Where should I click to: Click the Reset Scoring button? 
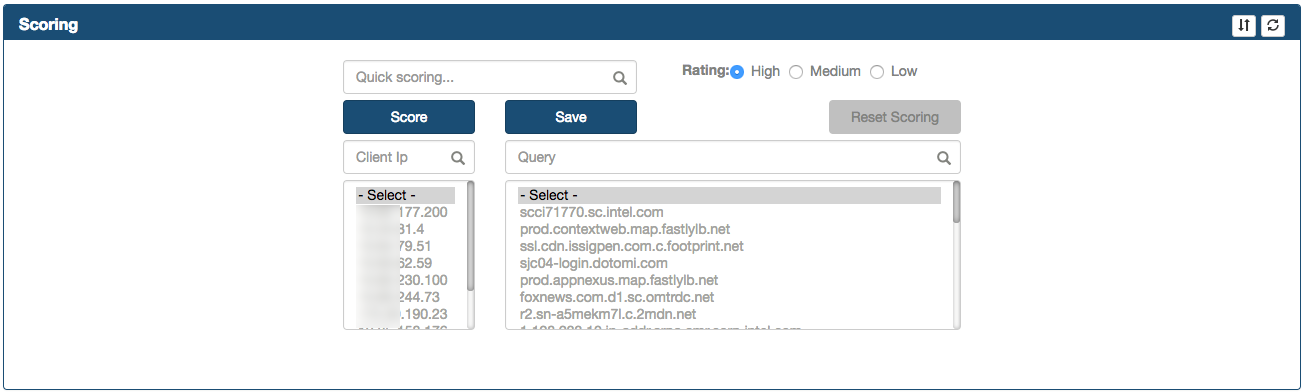[895, 117]
